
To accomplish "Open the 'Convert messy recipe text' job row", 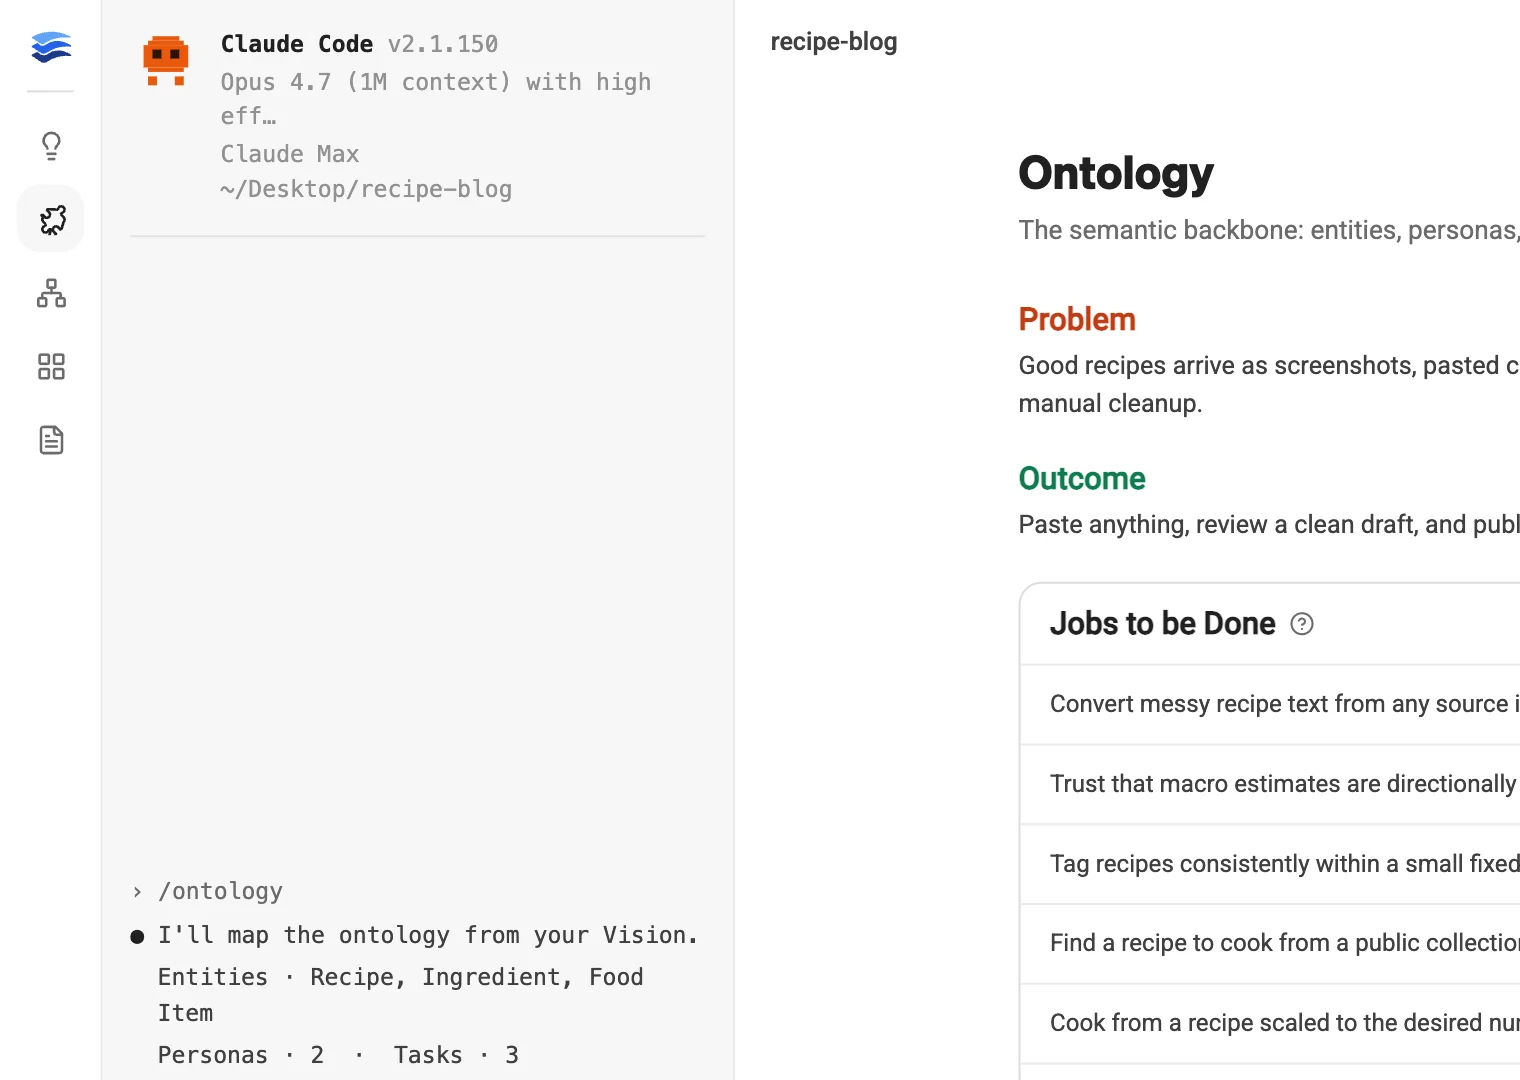I will 1270,704.
